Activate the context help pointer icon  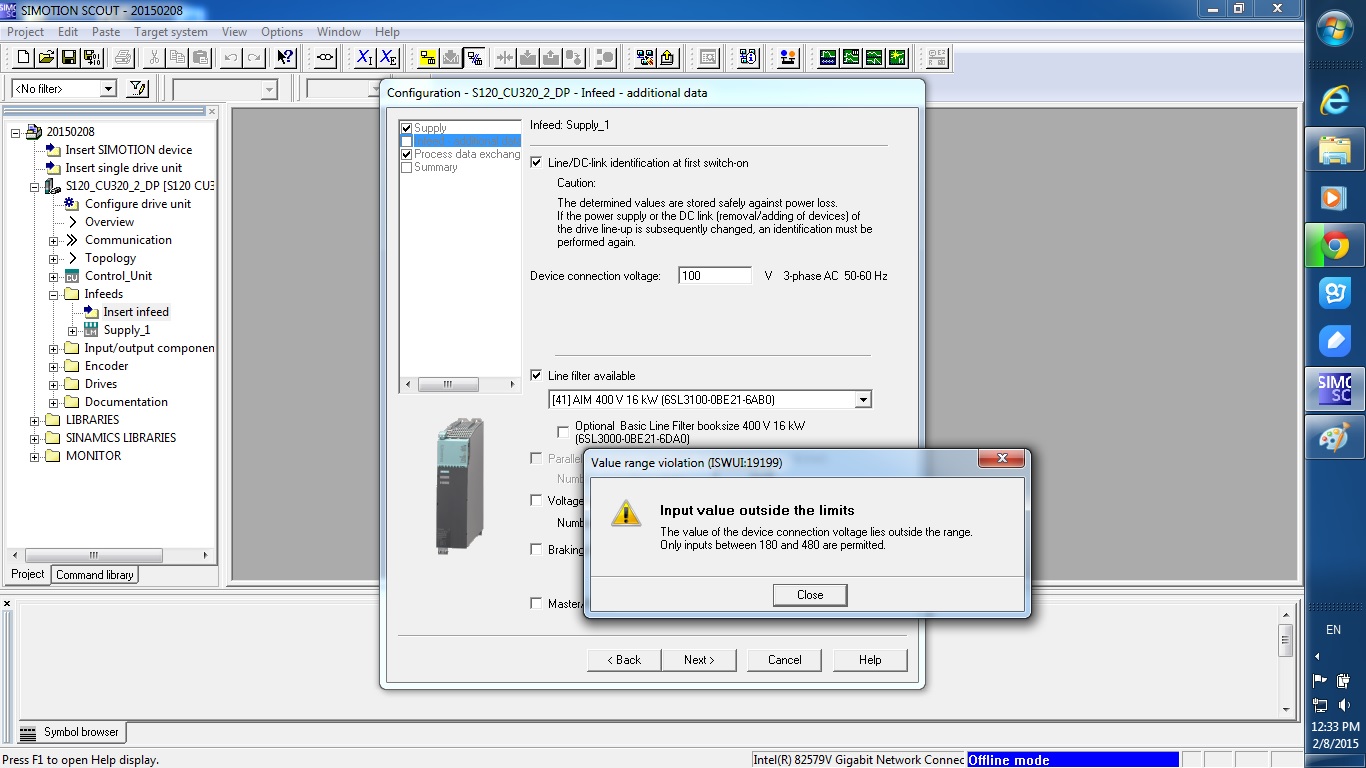coord(286,58)
